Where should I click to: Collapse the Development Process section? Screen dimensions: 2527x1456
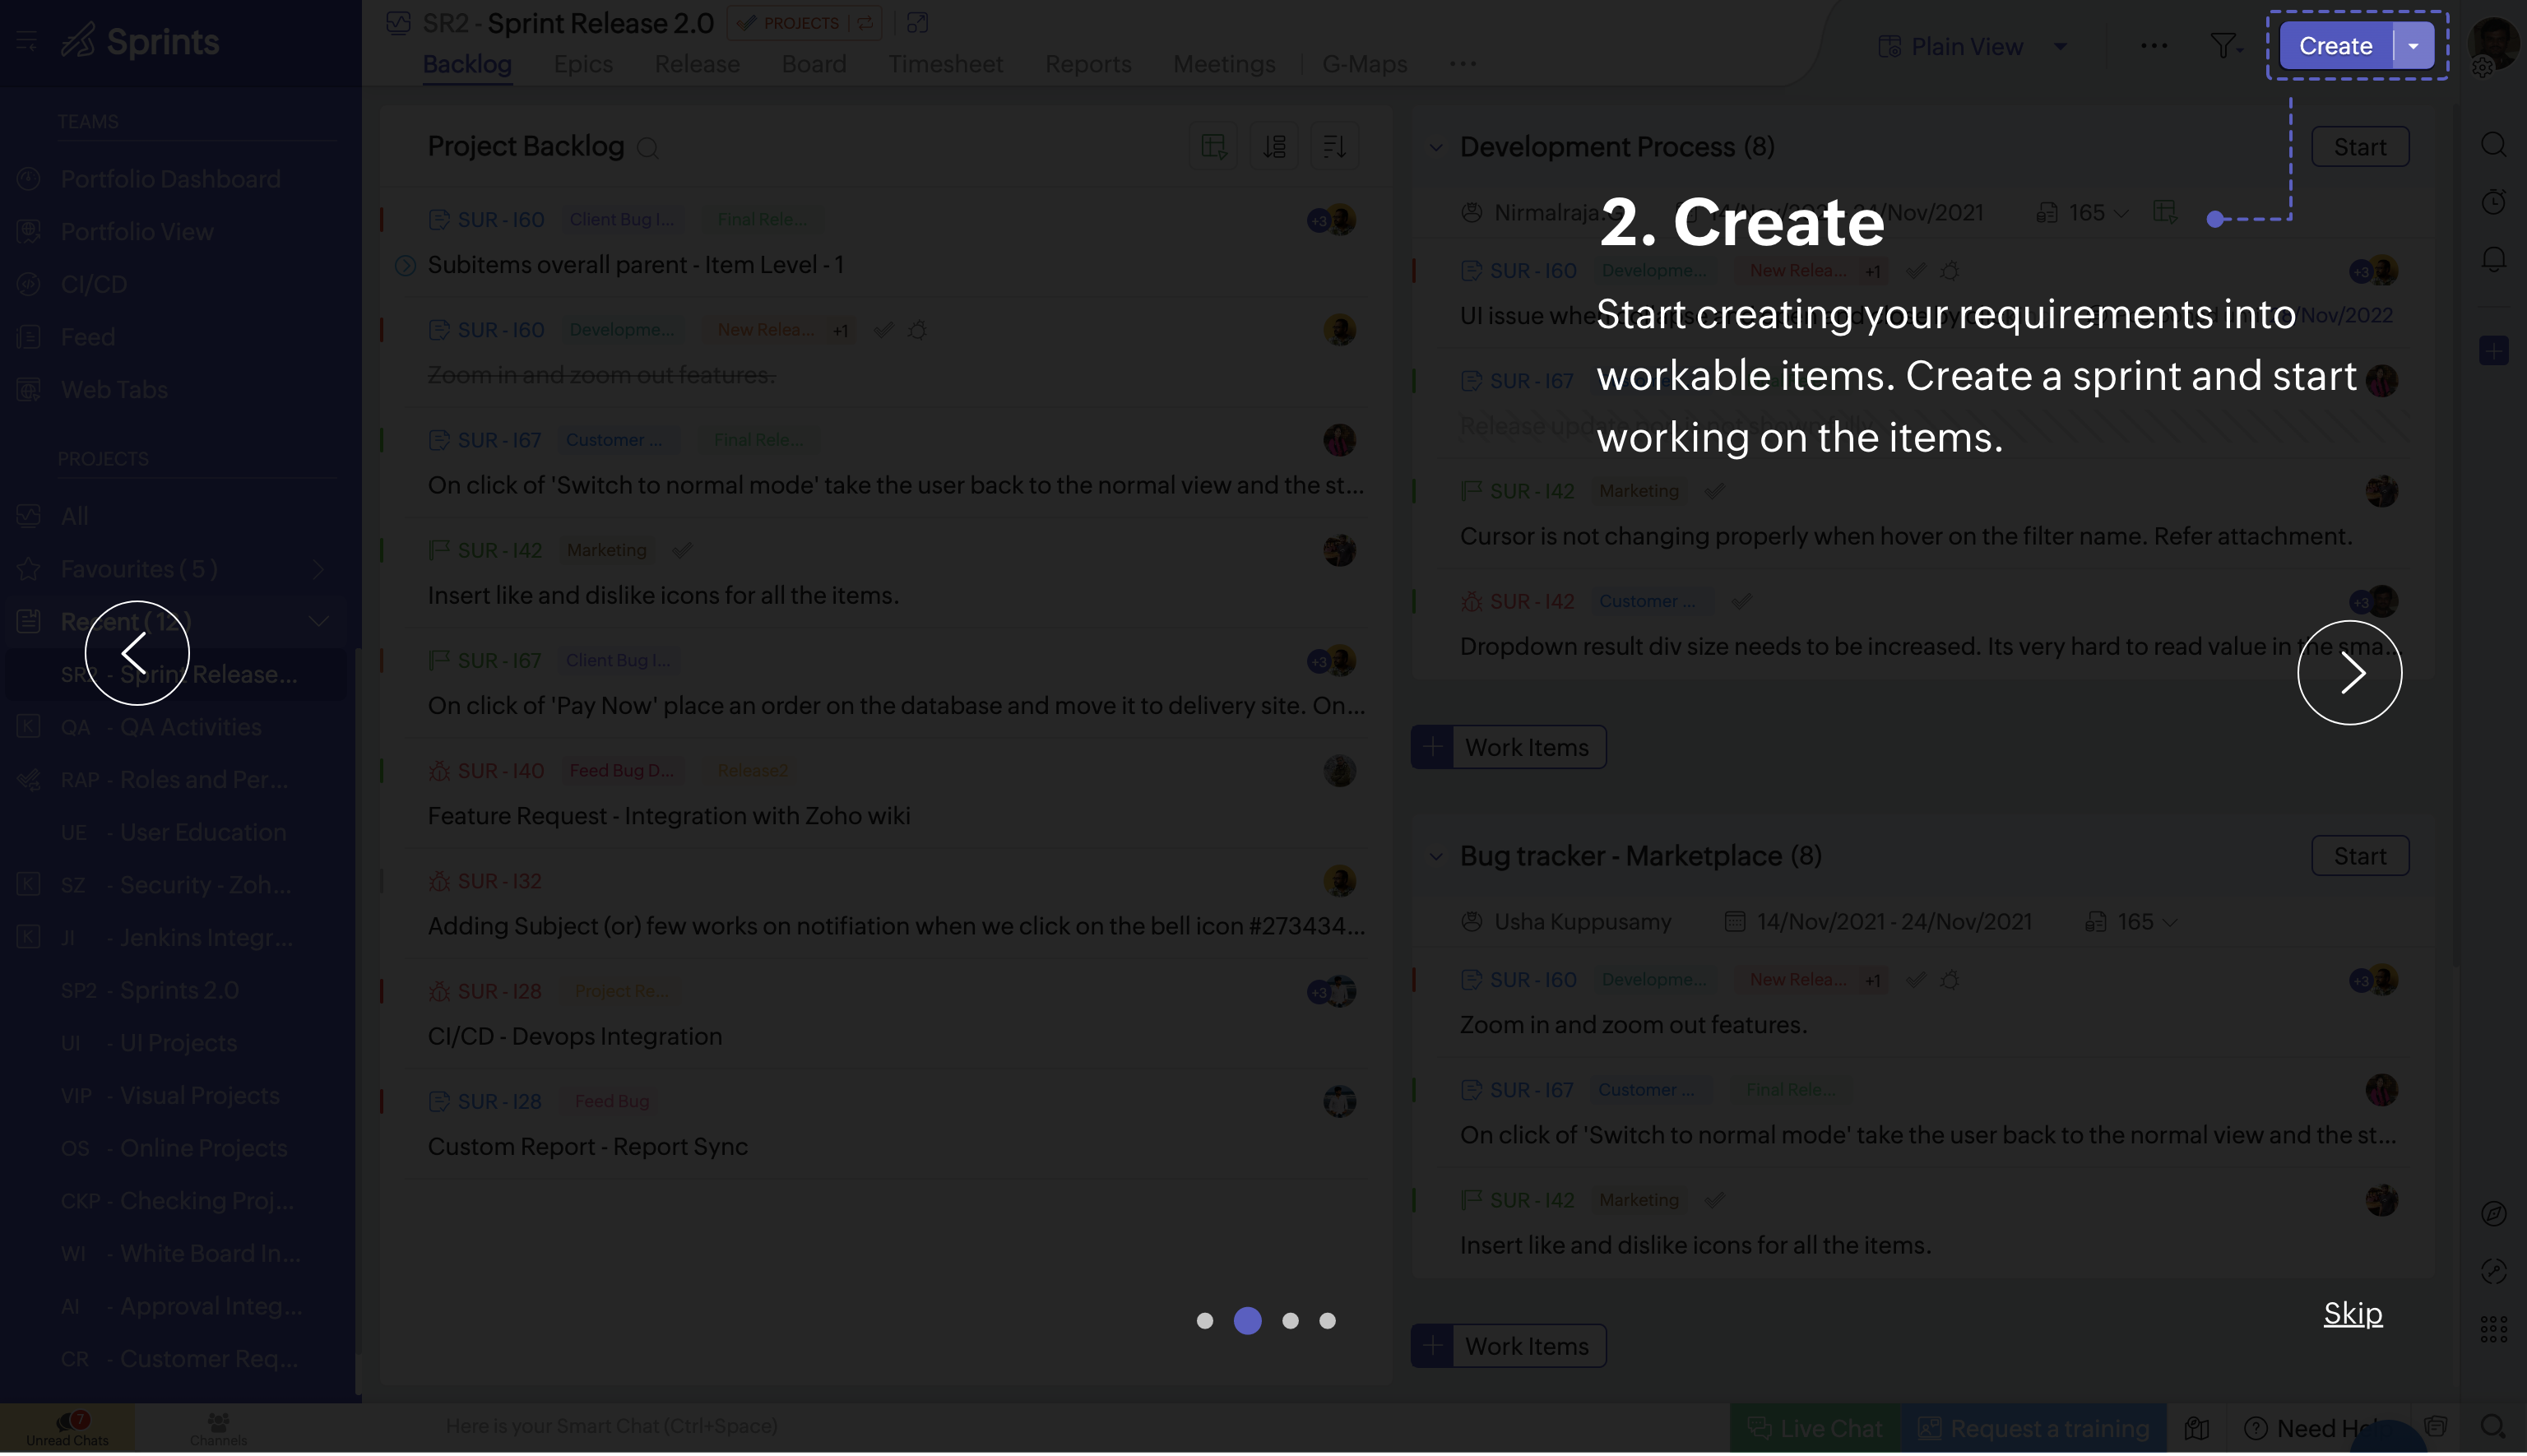coord(1437,146)
